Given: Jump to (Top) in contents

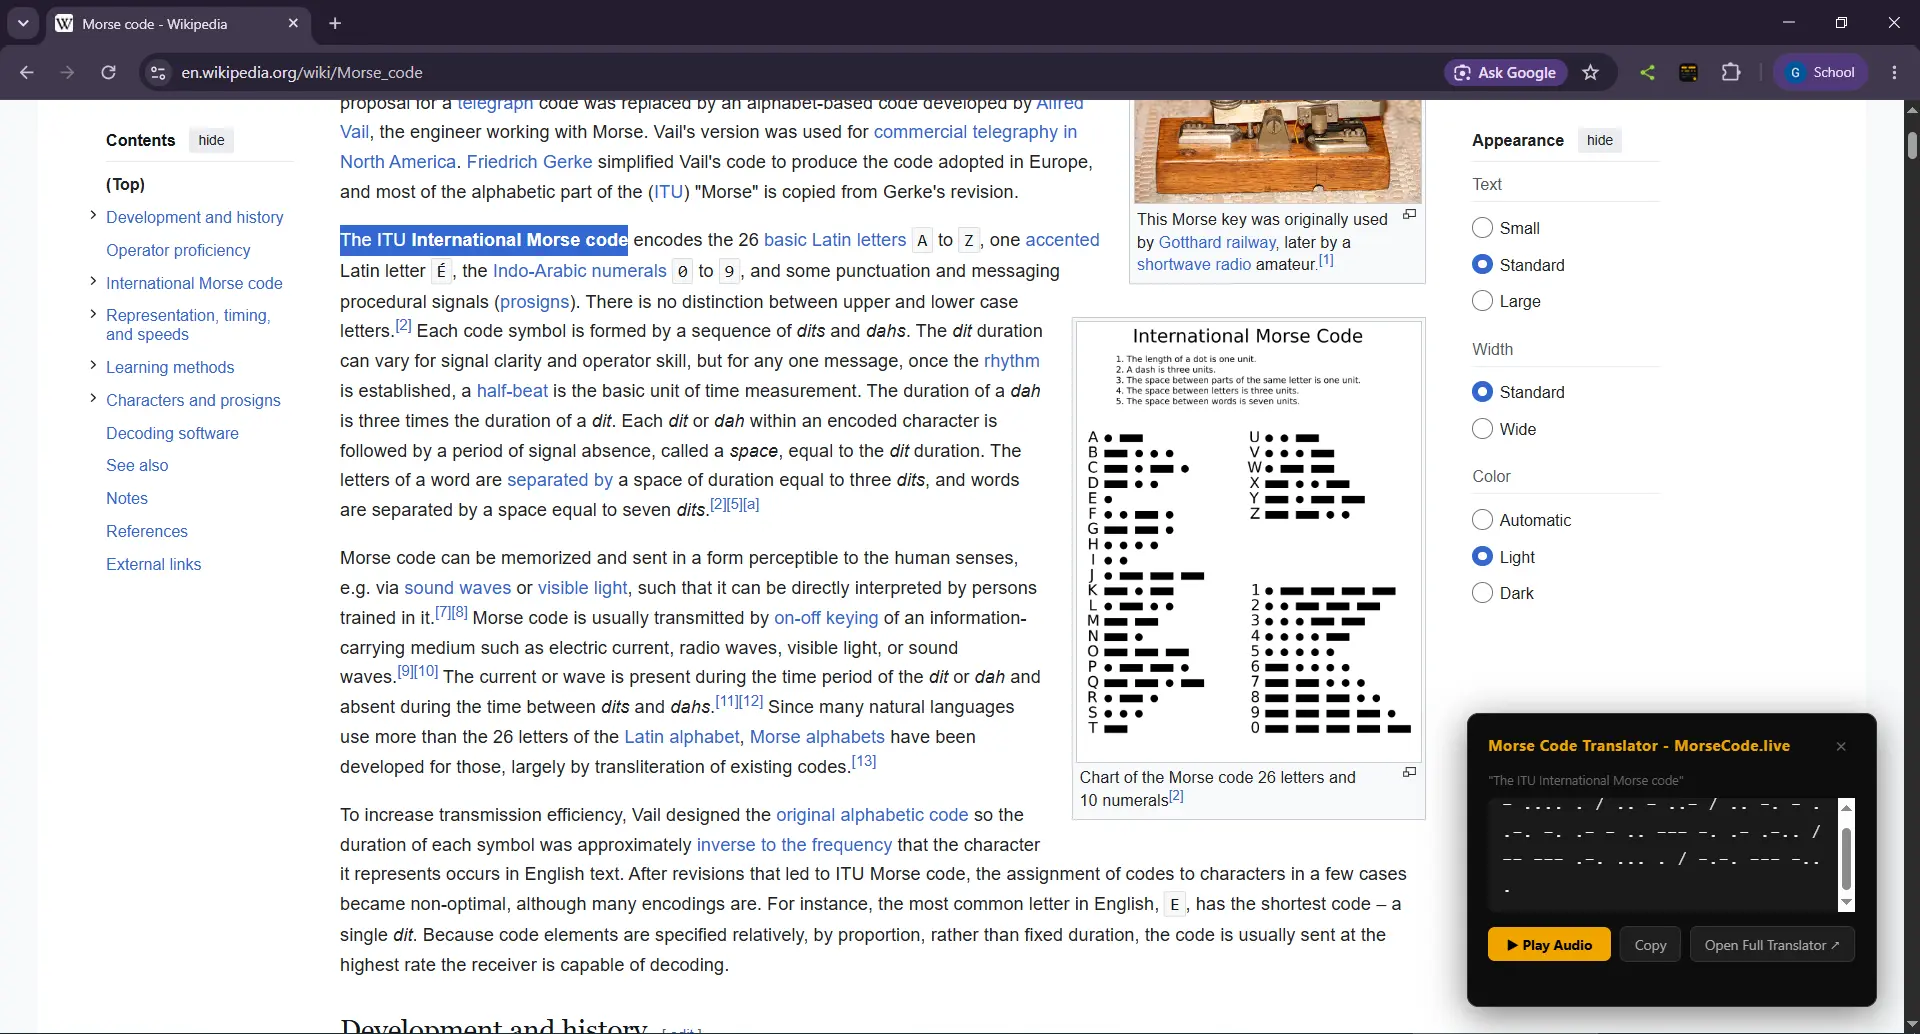Looking at the screenshot, I should pos(125,184).
